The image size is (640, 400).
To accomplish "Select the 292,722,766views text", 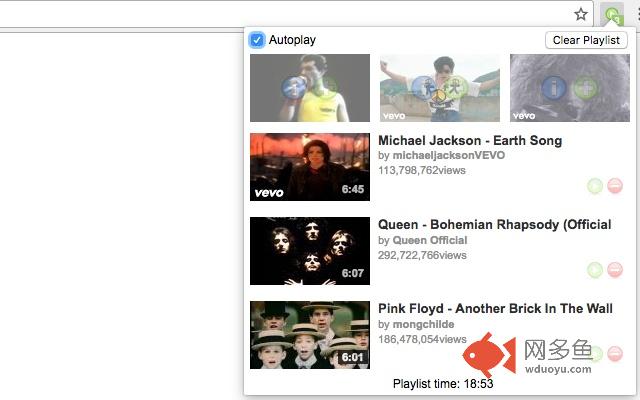I will 422,256.
